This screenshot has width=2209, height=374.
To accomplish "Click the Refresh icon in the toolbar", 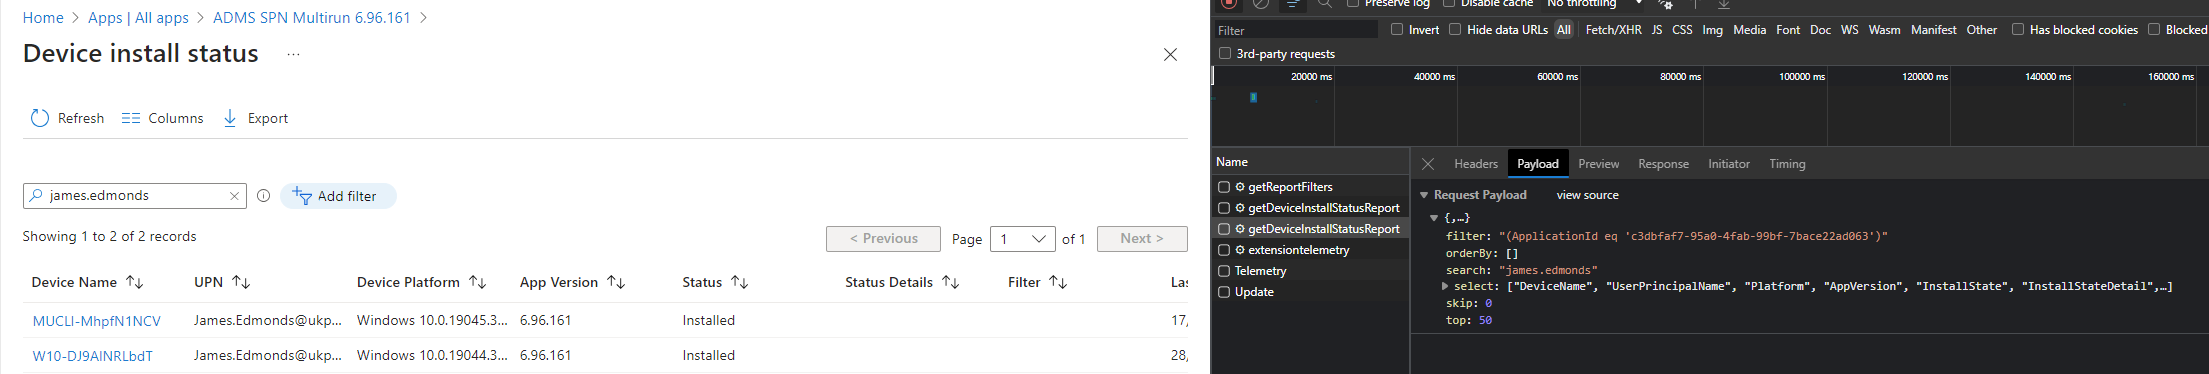I will point(40,118).
